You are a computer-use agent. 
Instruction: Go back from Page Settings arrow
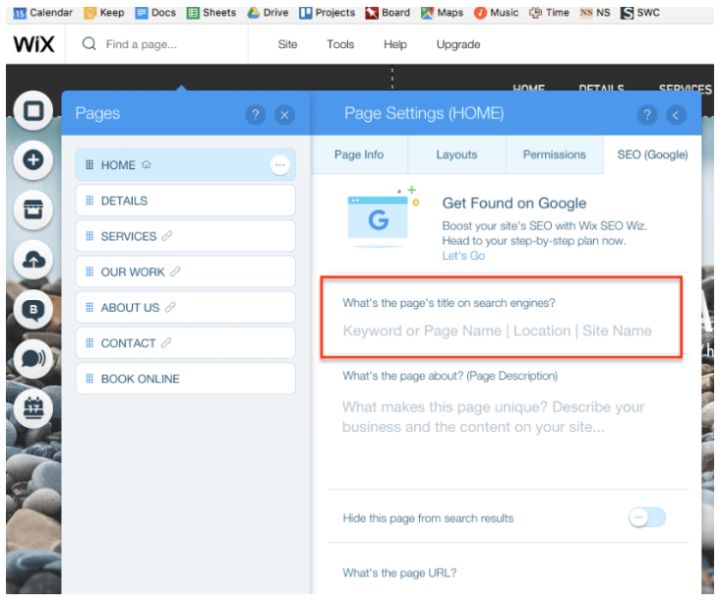676,114
